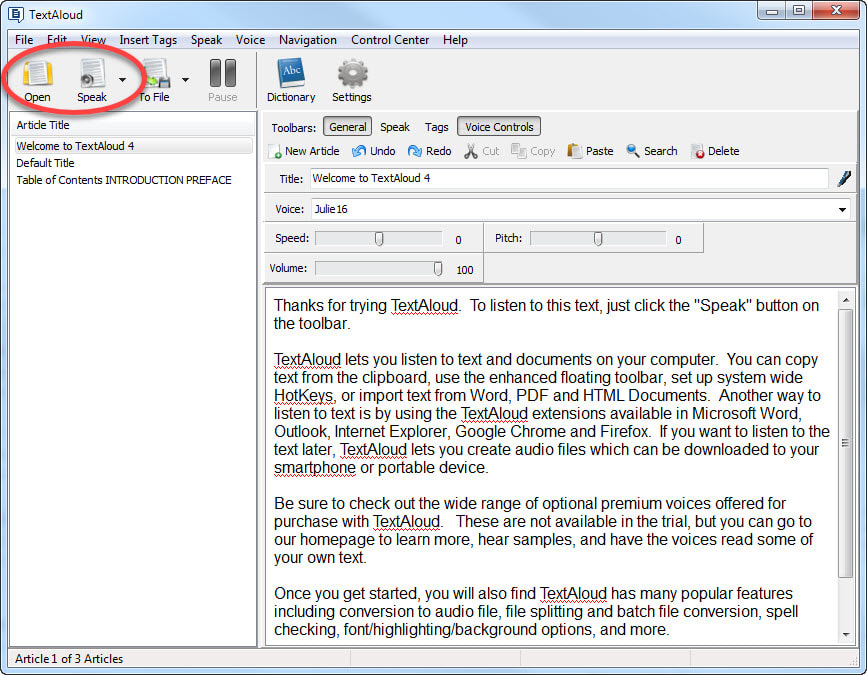Click the Redo icon
The width and height of the screenshot is (867, 675).
coord(415,151)
